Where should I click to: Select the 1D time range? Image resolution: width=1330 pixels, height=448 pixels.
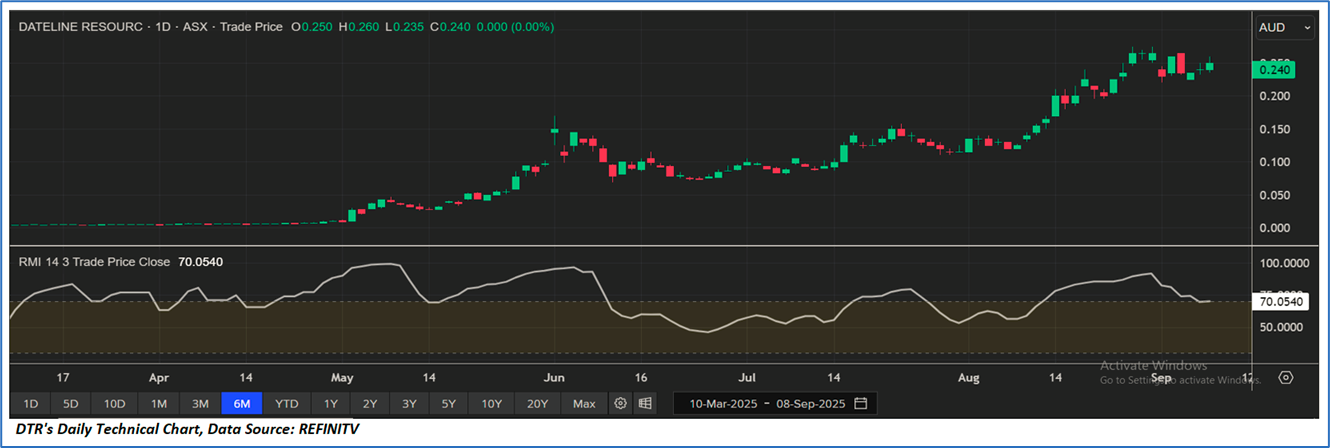coord(30,404)
